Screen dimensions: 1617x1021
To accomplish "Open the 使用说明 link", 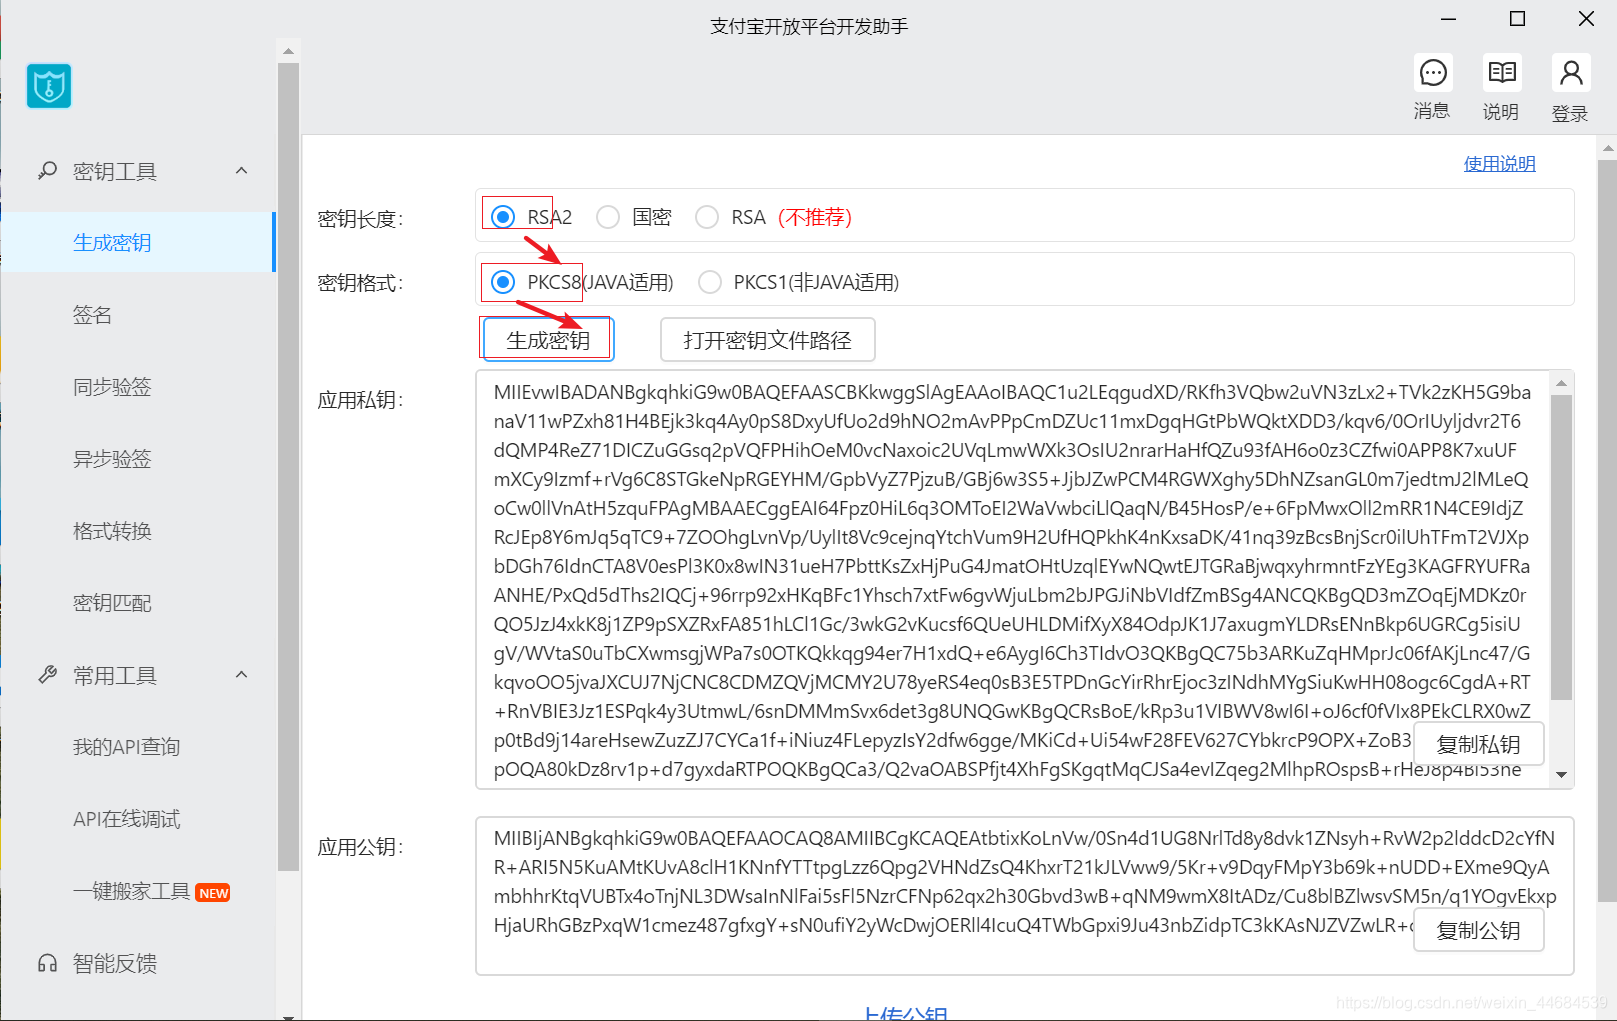I will click(x=1499, y=163).
